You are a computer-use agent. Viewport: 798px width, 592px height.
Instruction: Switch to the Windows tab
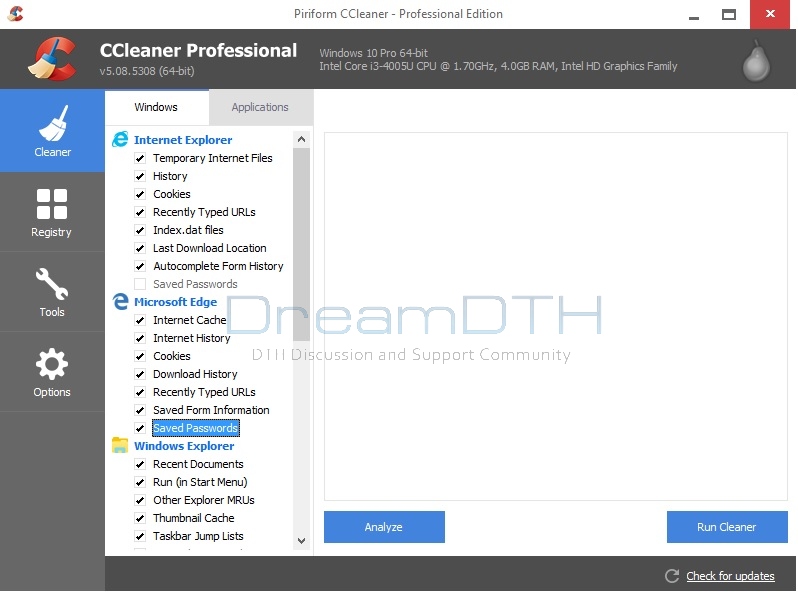click(156, 107)
